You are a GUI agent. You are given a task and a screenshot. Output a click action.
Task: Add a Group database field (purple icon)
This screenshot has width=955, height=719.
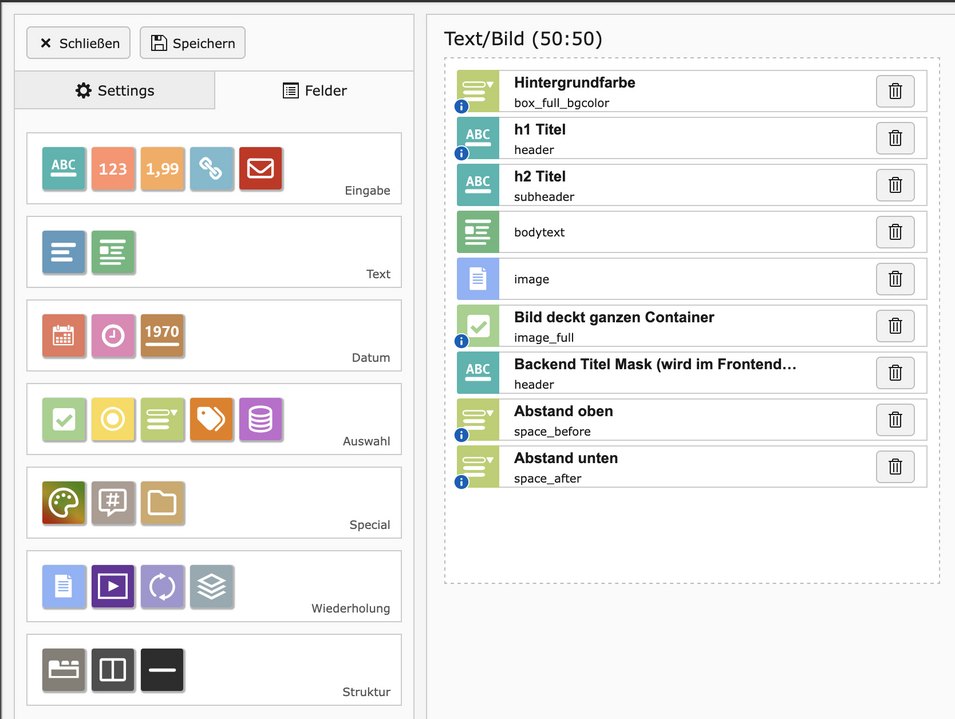pos(261,419)
